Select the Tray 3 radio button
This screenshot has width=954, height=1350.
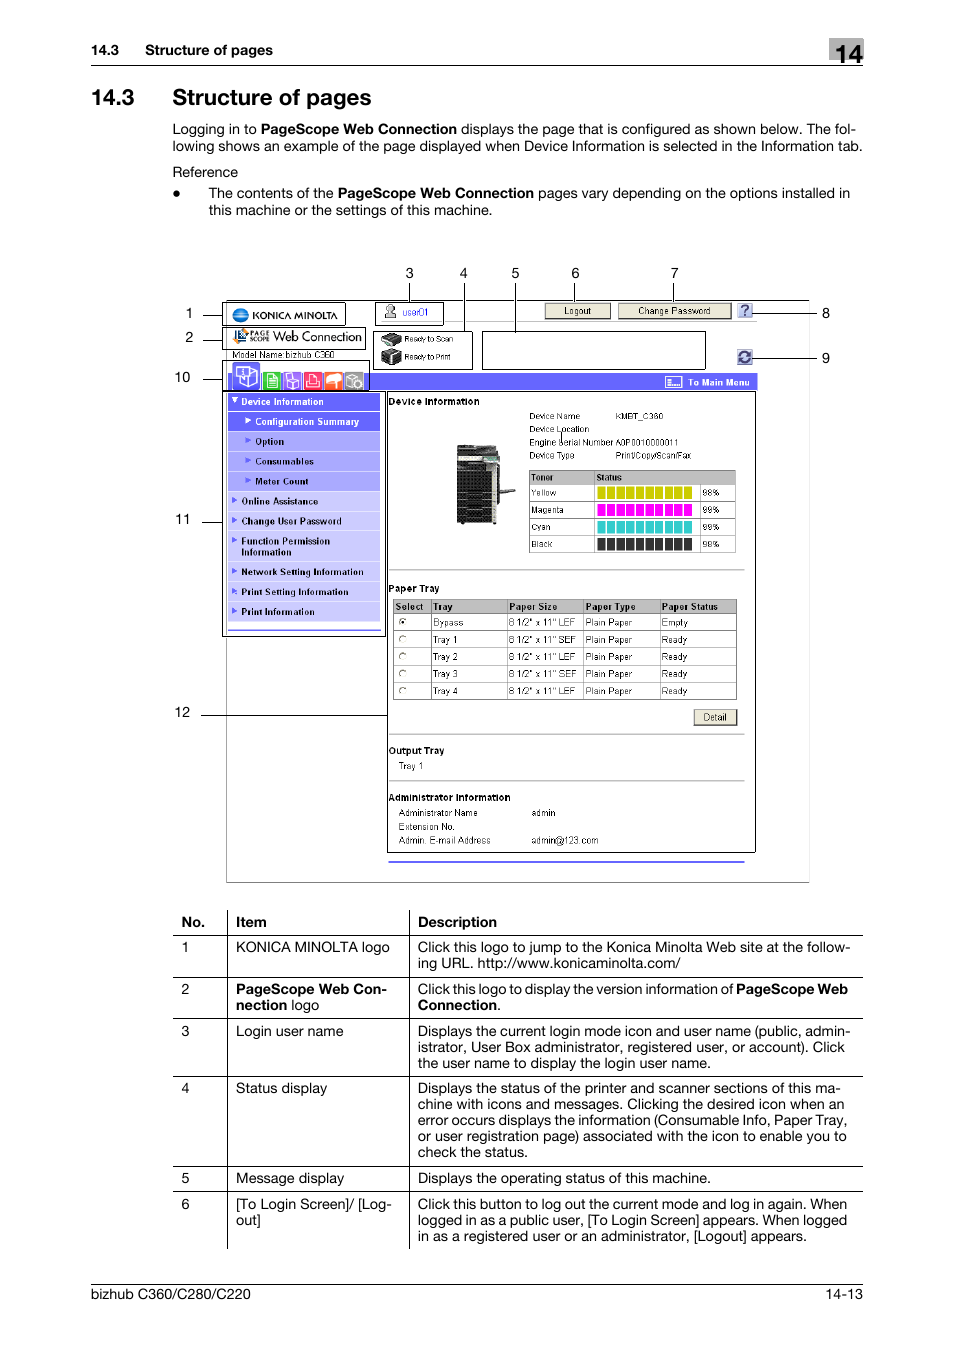403,673
